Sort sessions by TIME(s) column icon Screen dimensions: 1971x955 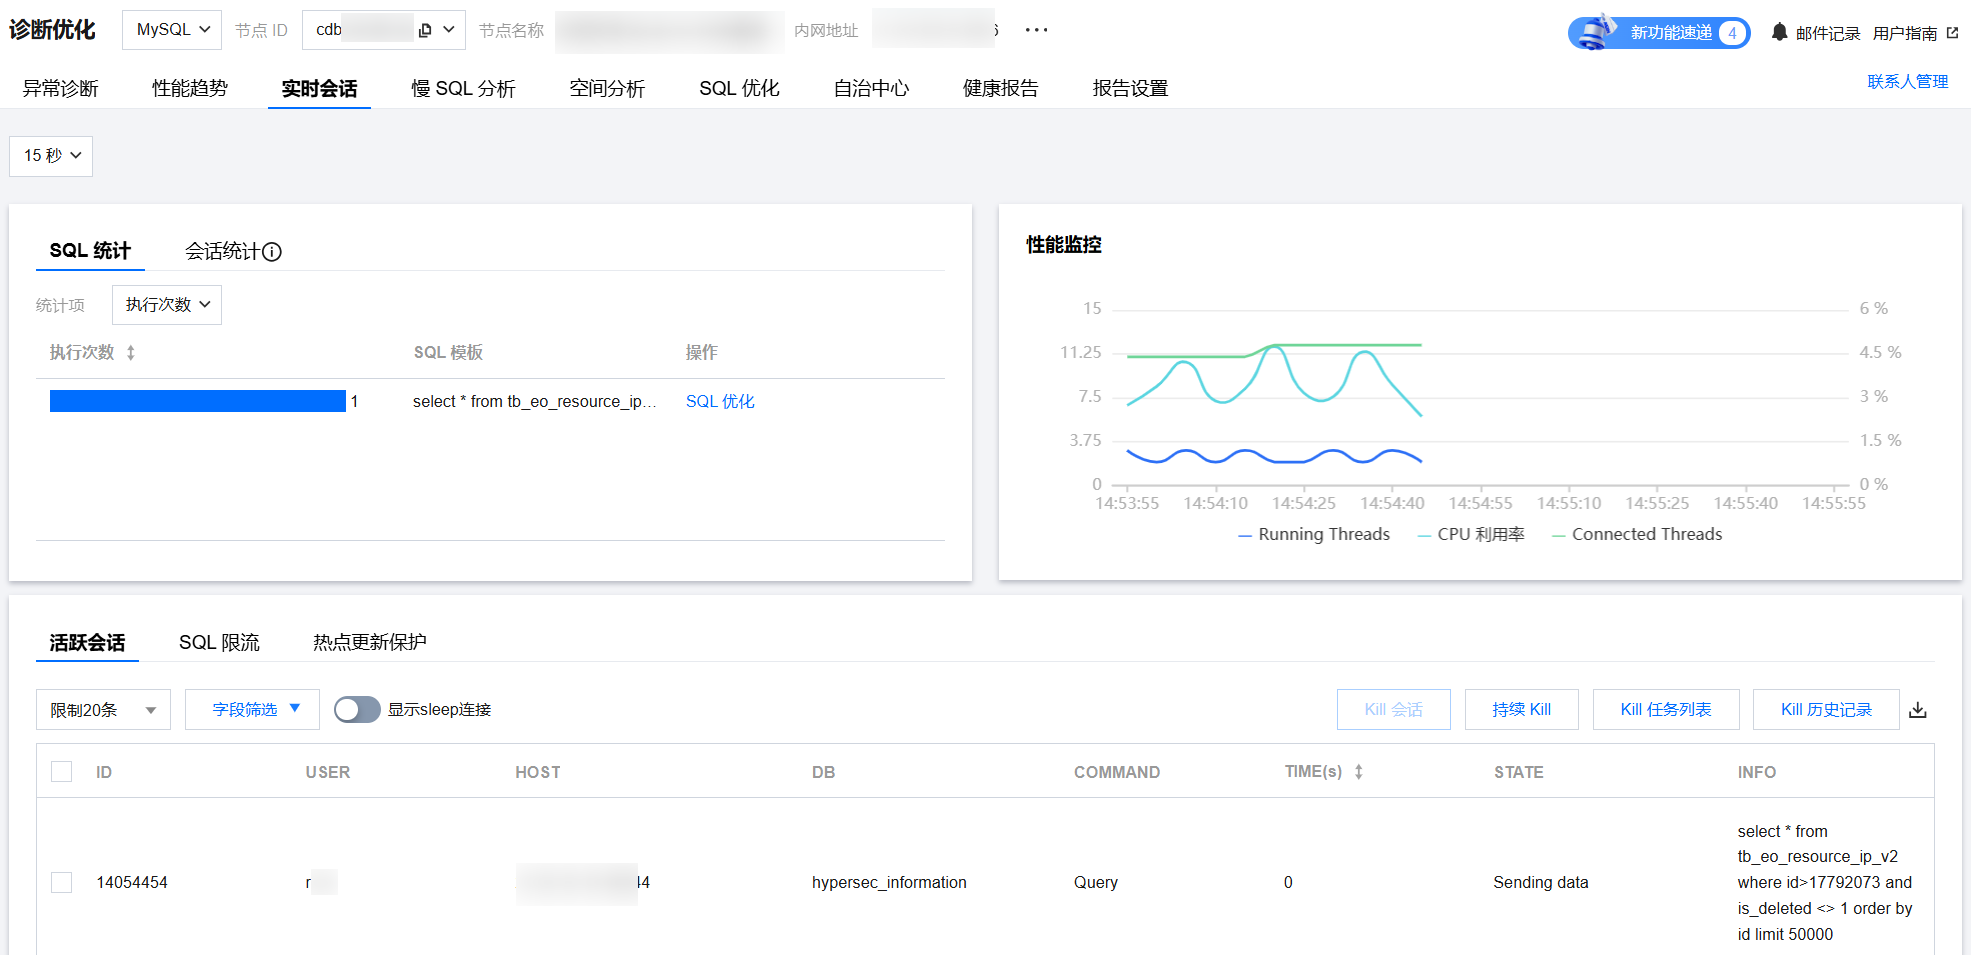click(x=1358, y=772)
